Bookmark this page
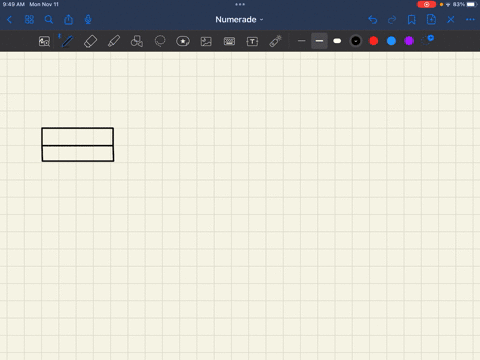480x360 pixels. click(x=412, y=20)
